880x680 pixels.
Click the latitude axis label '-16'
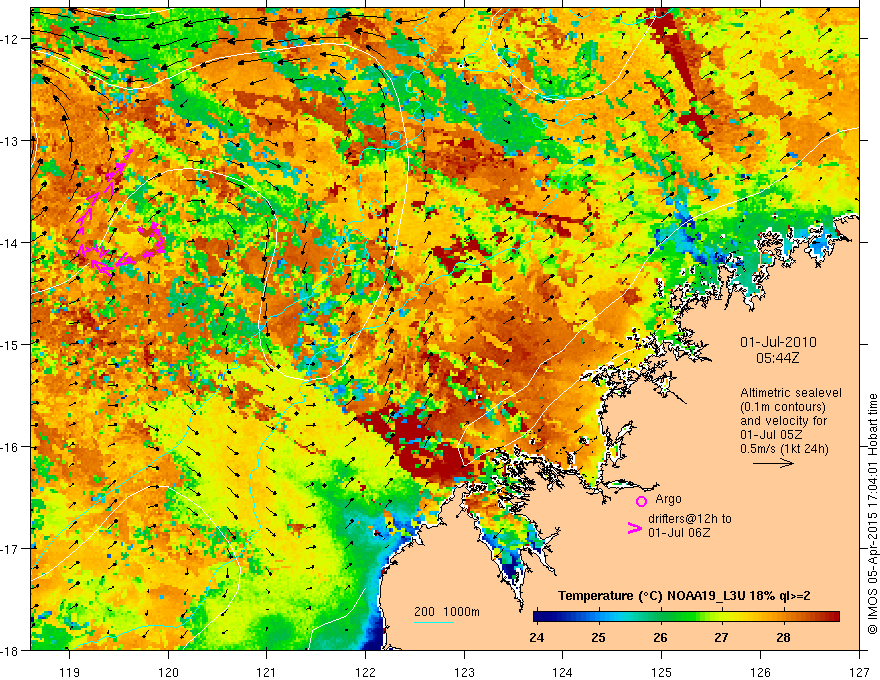(x=11, y=447)
